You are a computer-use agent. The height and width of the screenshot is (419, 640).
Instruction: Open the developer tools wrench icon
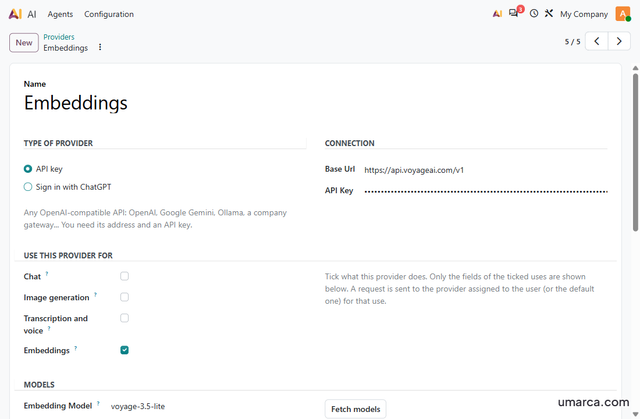[x=549, y=13]
